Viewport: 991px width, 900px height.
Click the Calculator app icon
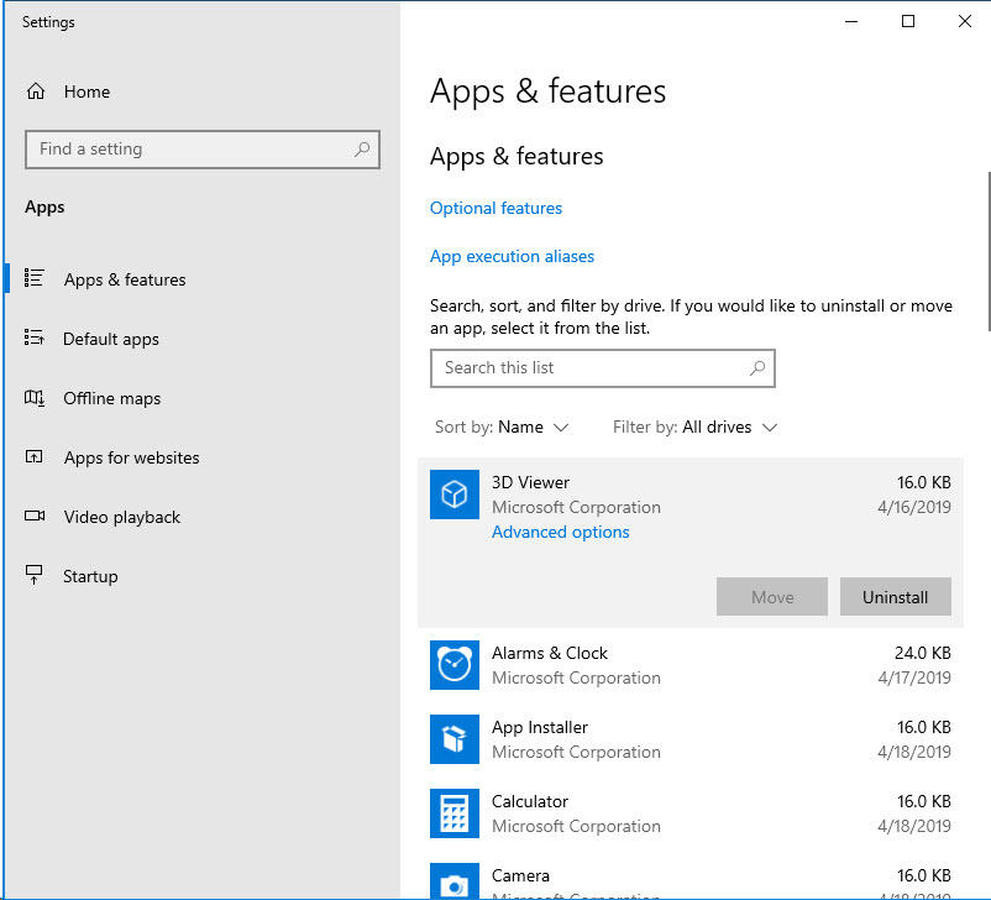[x=454, y=813]
